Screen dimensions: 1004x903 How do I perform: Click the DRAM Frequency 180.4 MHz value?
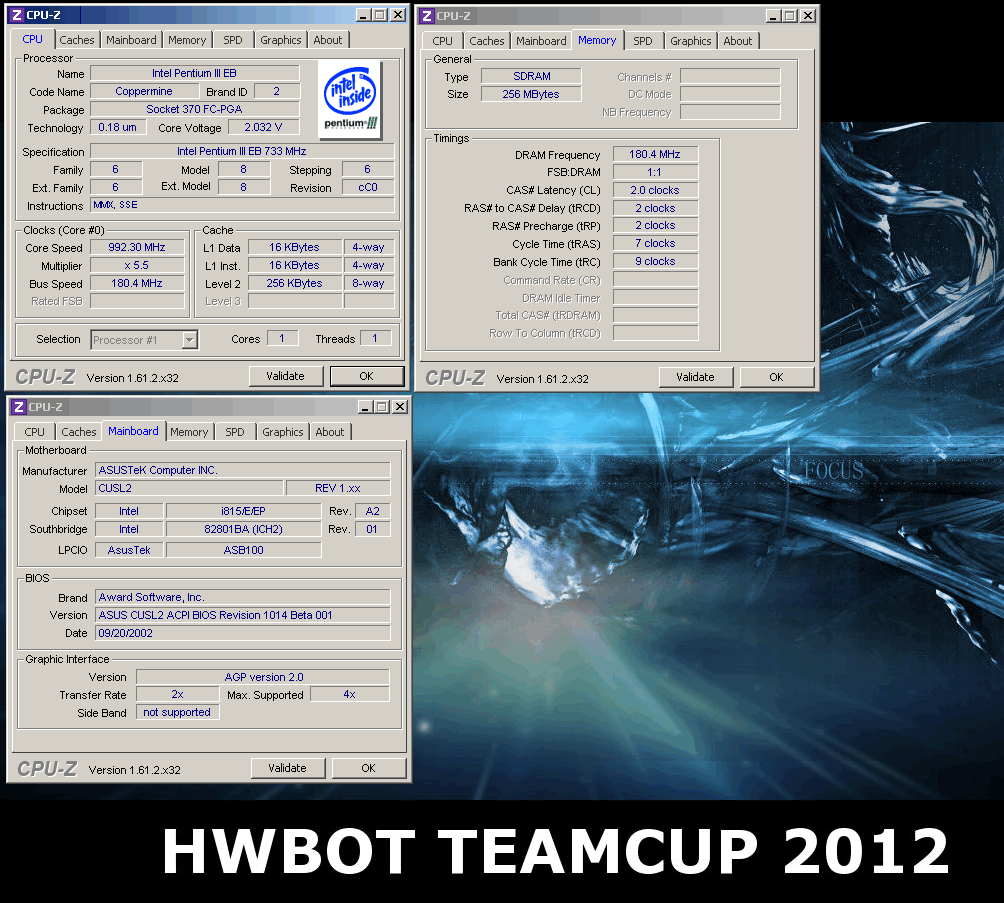click(x=655, y=154)
